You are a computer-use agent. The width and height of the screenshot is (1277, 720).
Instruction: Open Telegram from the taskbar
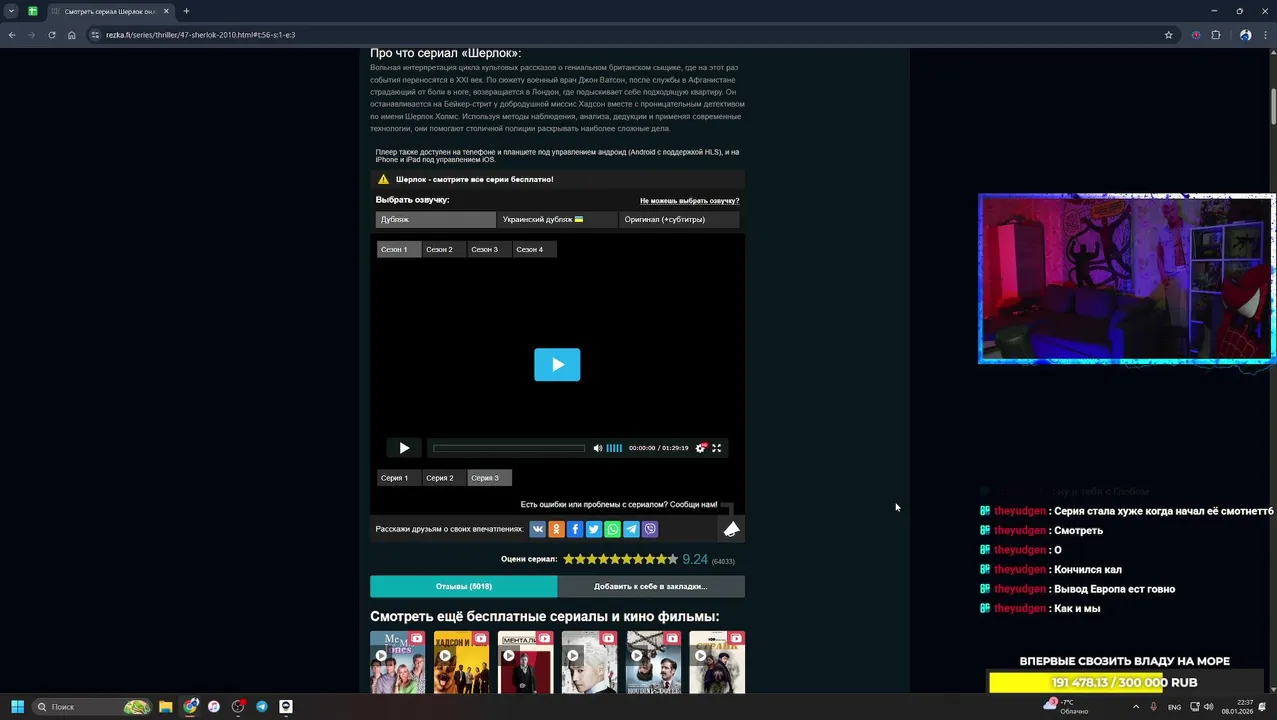click(262, 707)
